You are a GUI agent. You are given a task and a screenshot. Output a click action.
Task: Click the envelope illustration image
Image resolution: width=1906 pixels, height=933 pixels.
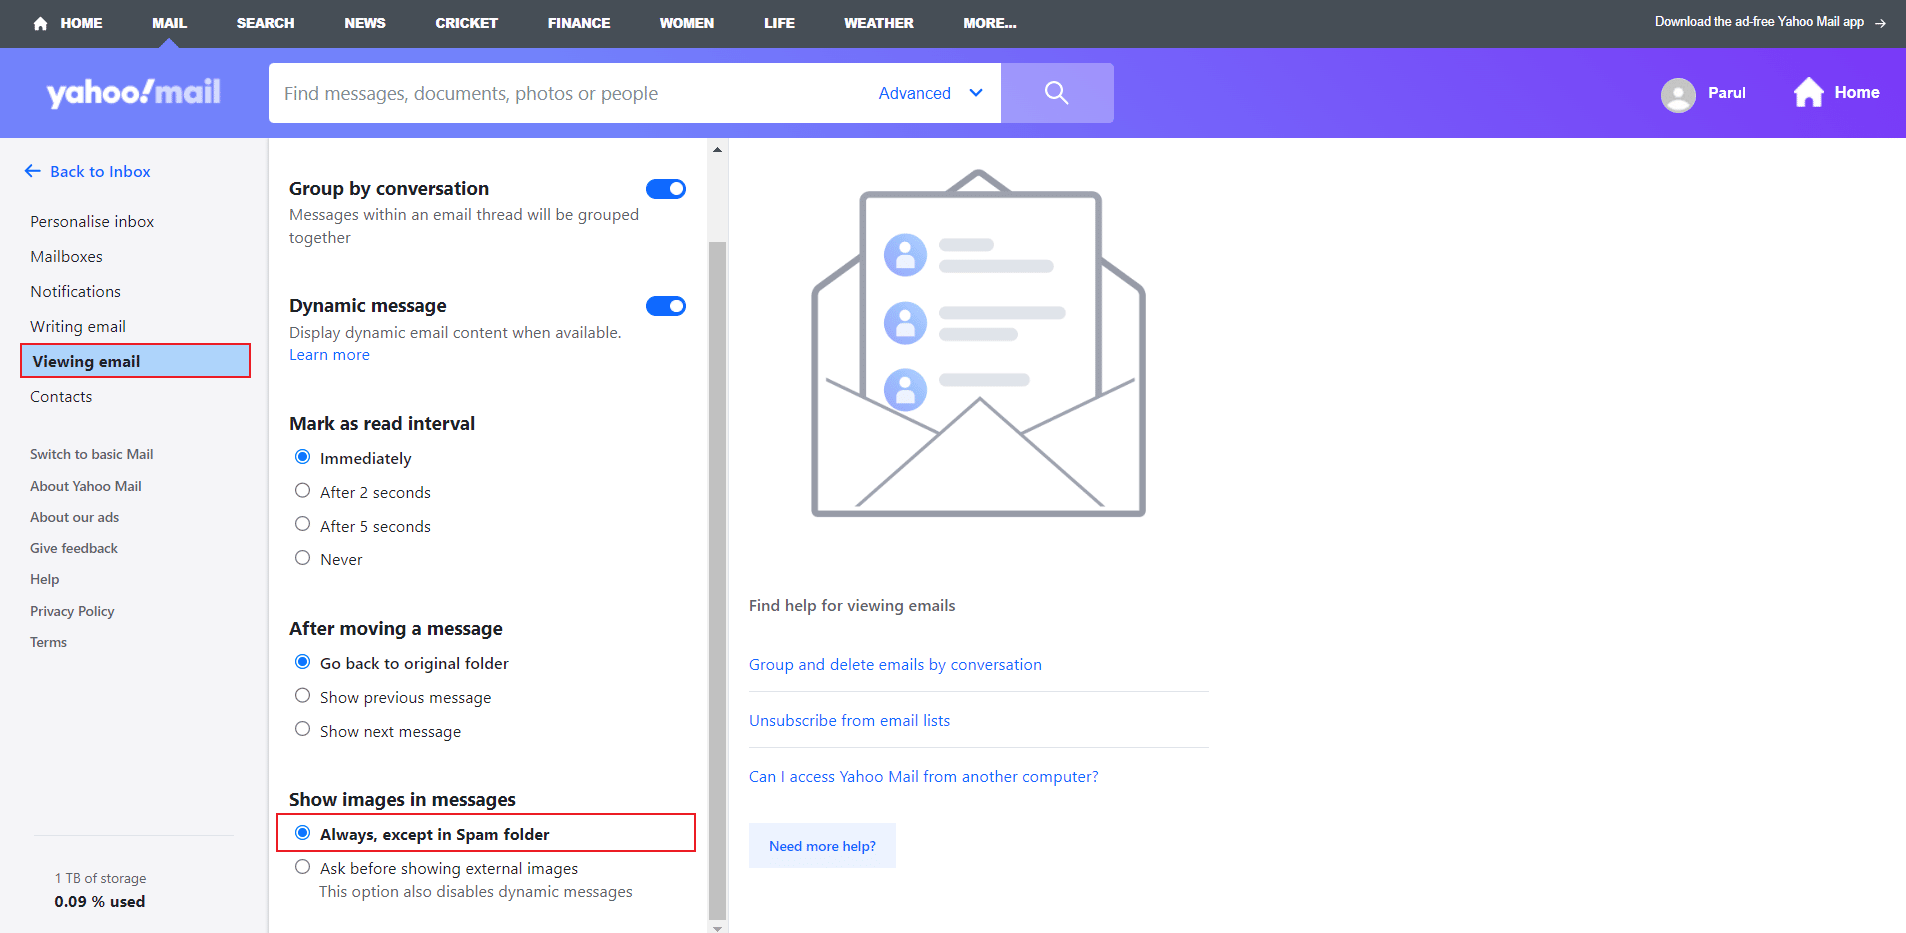click(978, 343)
